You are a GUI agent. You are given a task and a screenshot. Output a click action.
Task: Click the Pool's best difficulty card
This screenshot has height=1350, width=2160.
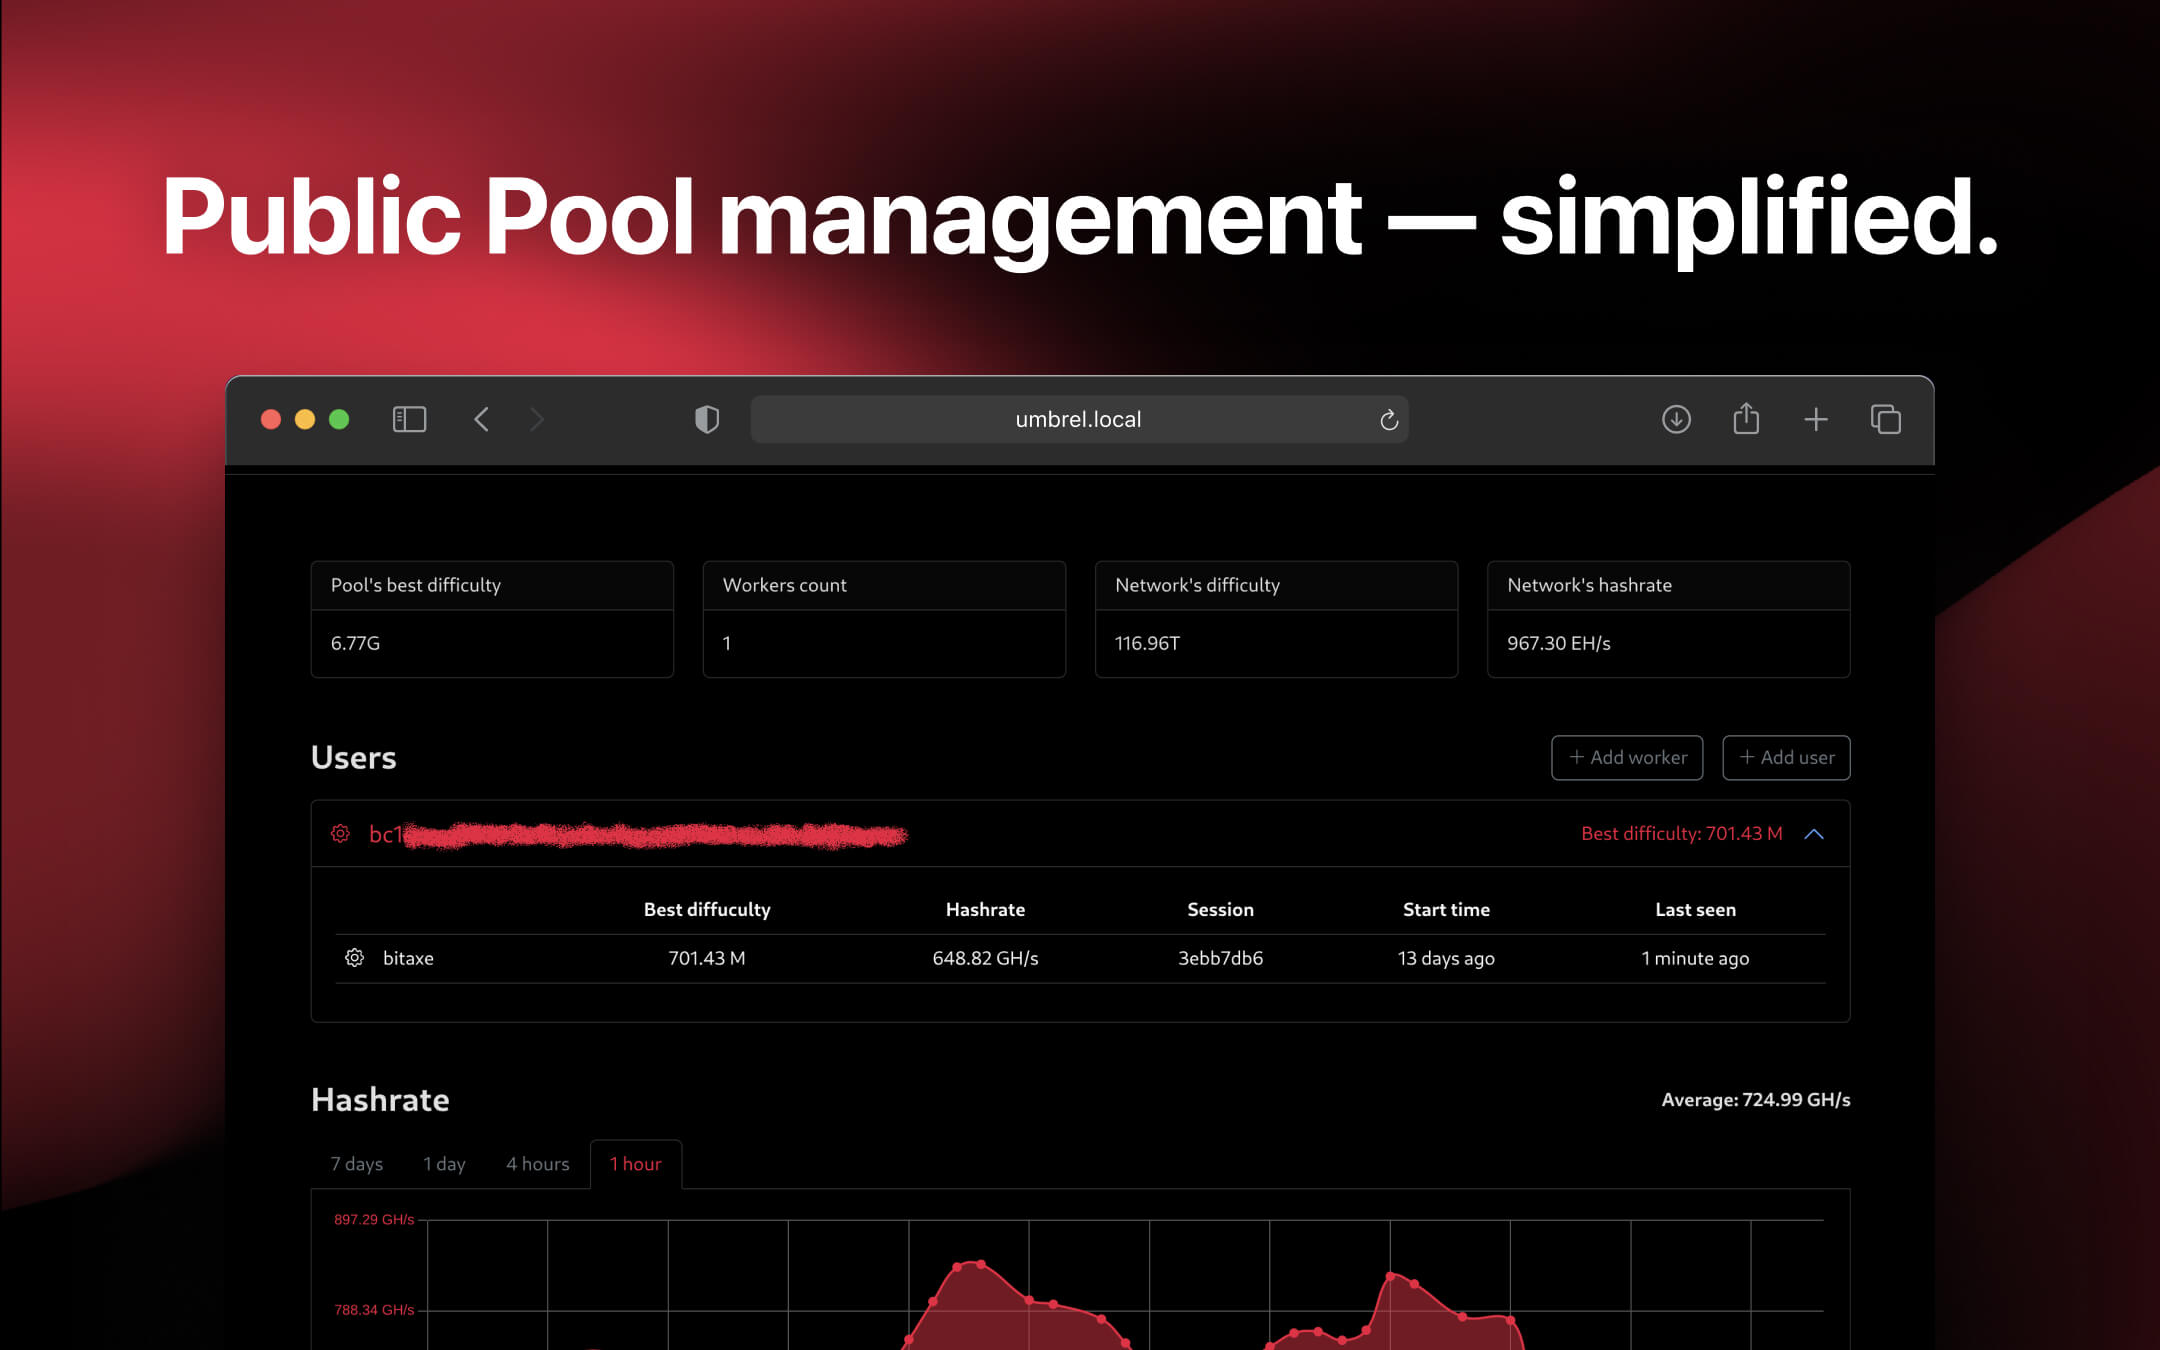(492, 619)
